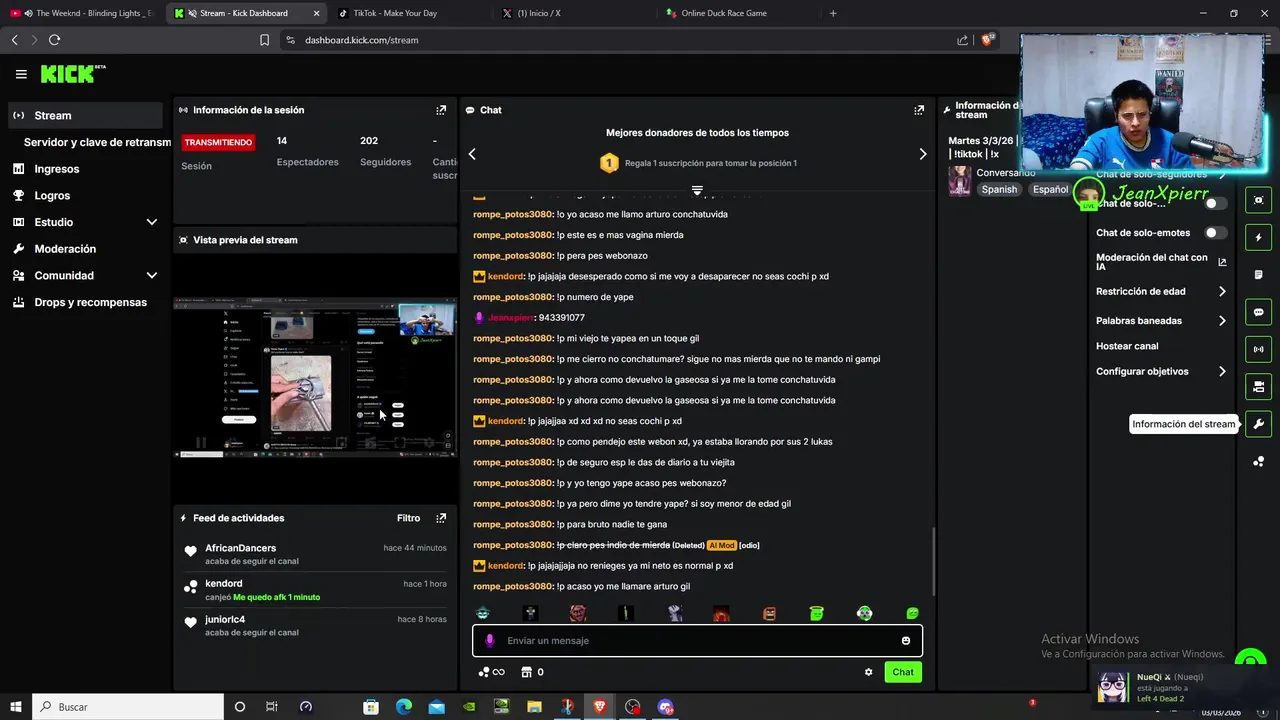Viewport: 1280px width, 720px height.
Task: Click the green Chat send button
Action: pos(903,672)
